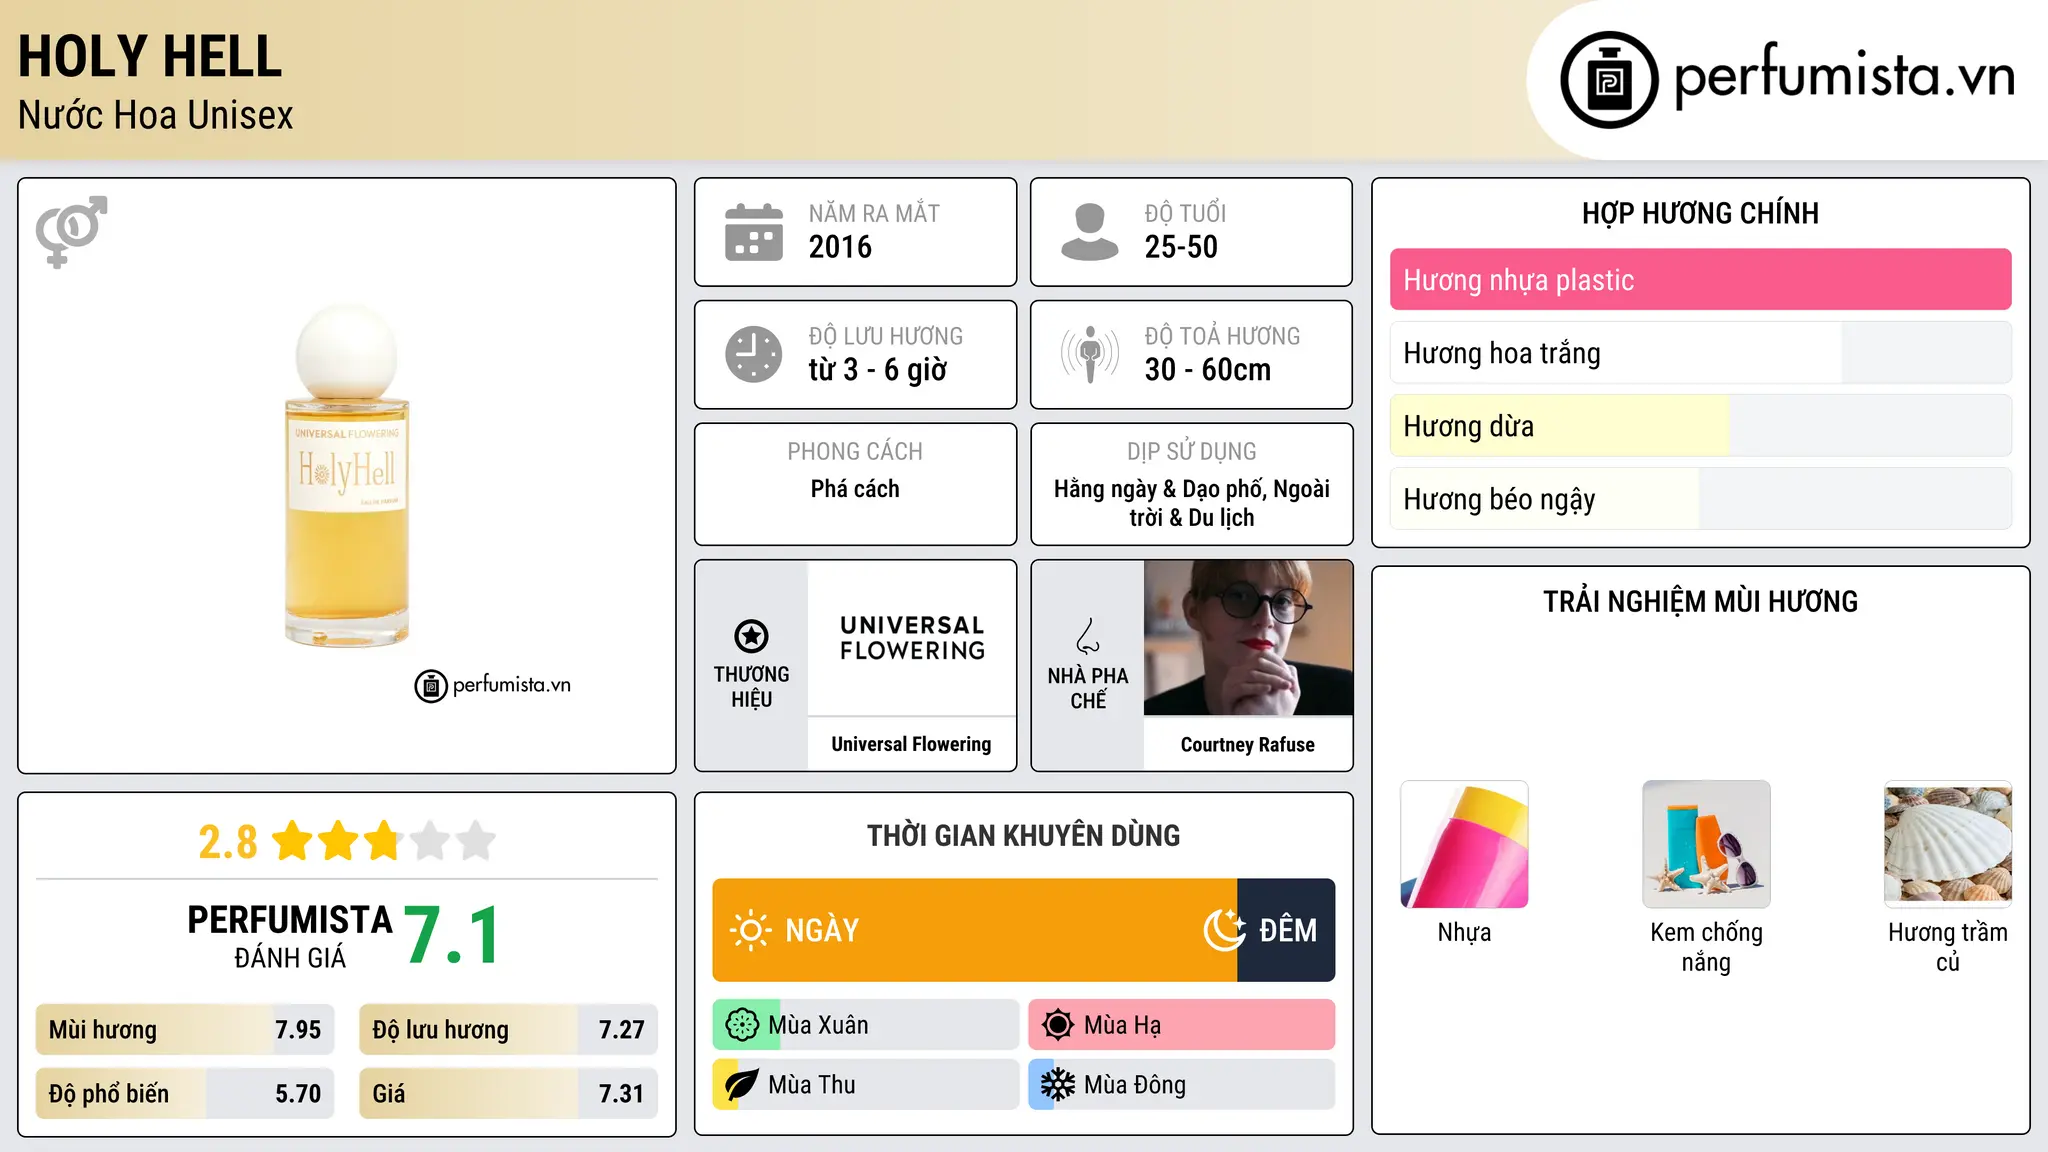Click the Trải nghiệm mùi hương heading
2048x1152 pixels.
click(1700, 602)
